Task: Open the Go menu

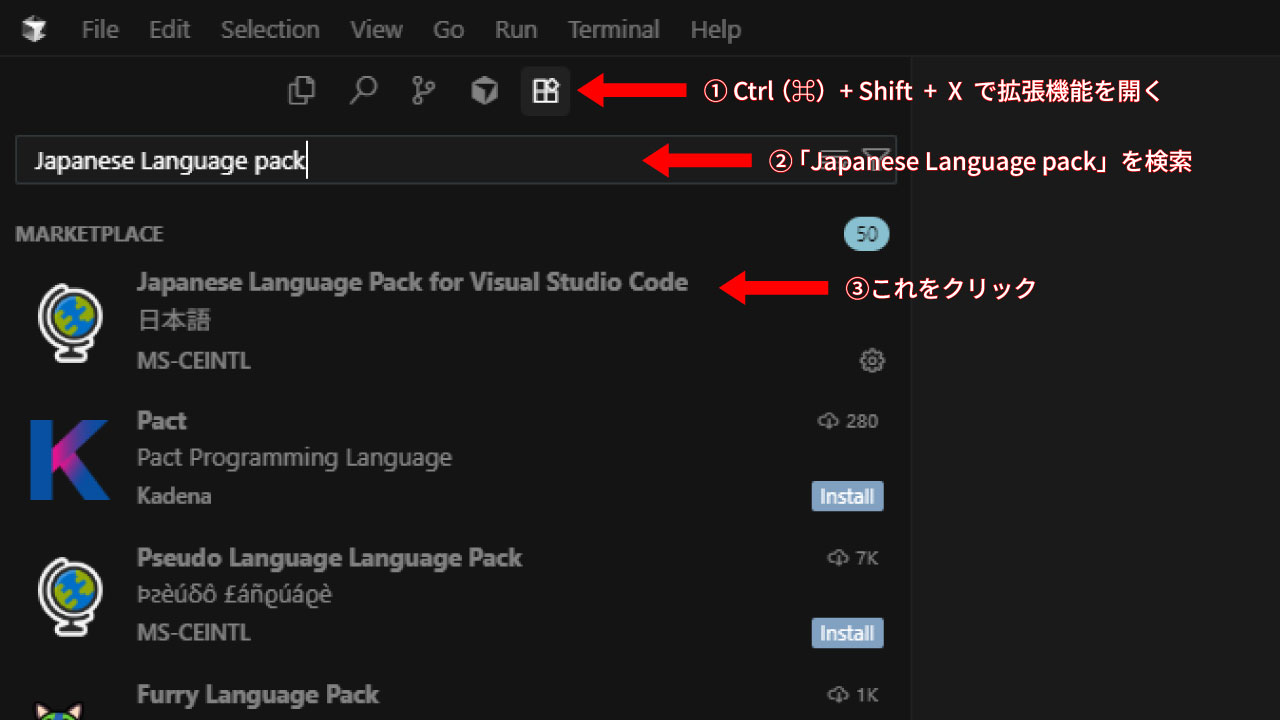Action: pos(449,30)
